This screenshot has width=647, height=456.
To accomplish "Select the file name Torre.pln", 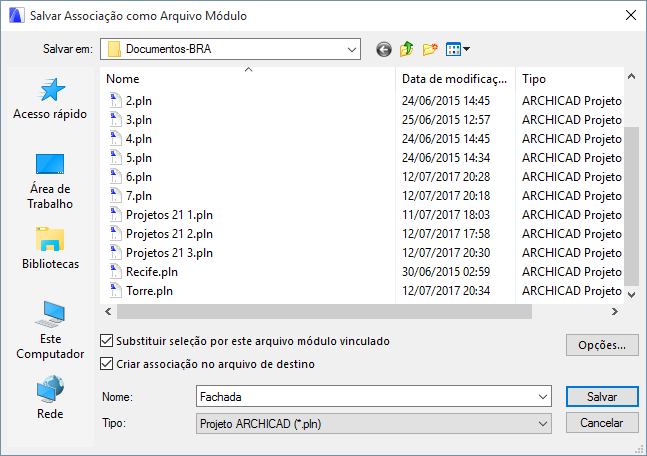I will [149, 291].
